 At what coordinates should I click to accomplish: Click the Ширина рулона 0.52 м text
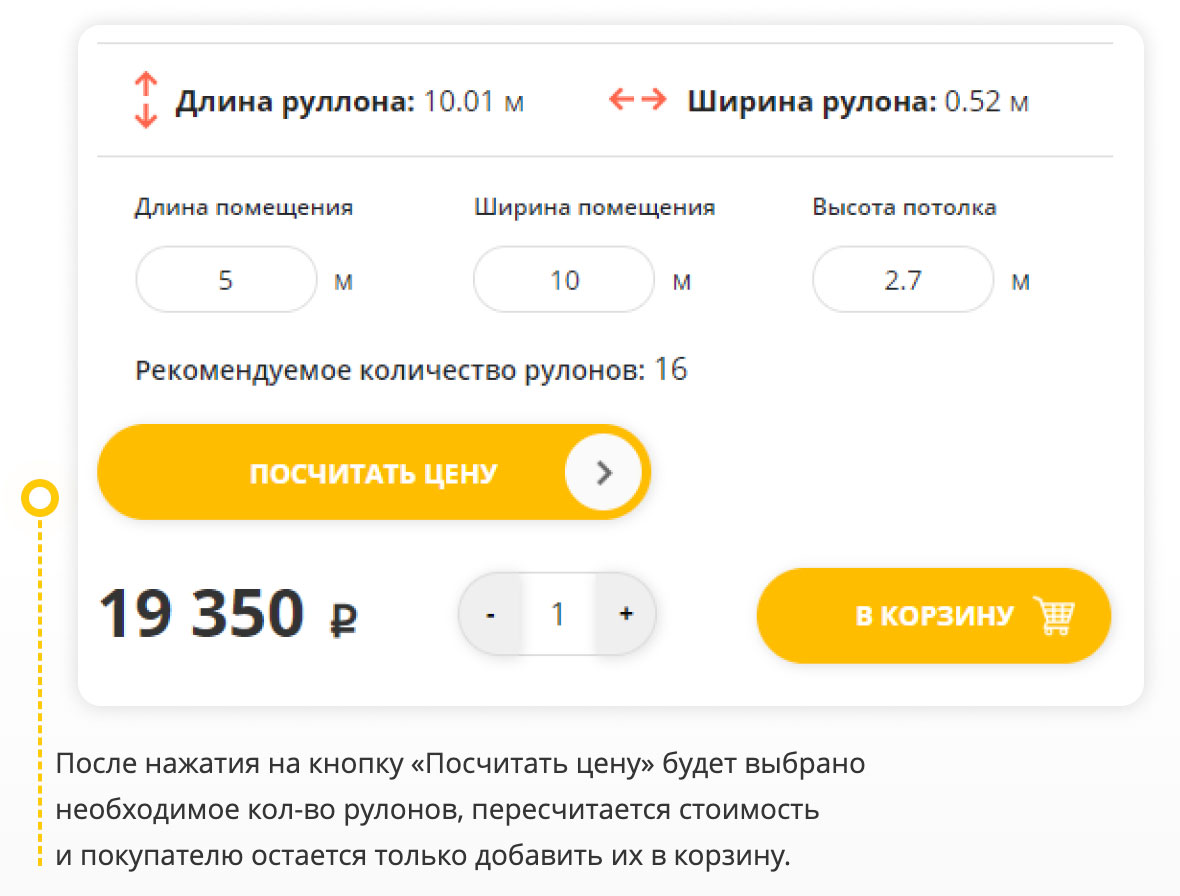point(858,102)
